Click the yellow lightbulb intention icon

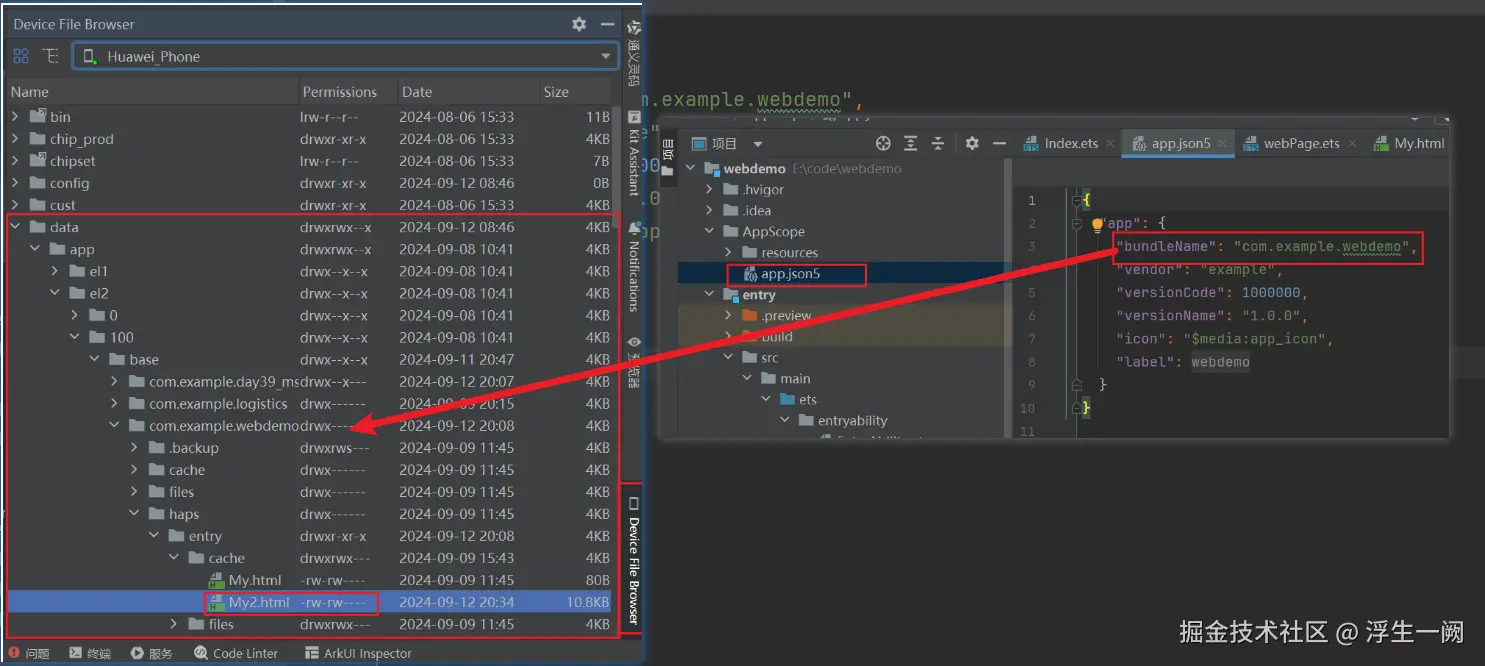[x=1097, y=226]
